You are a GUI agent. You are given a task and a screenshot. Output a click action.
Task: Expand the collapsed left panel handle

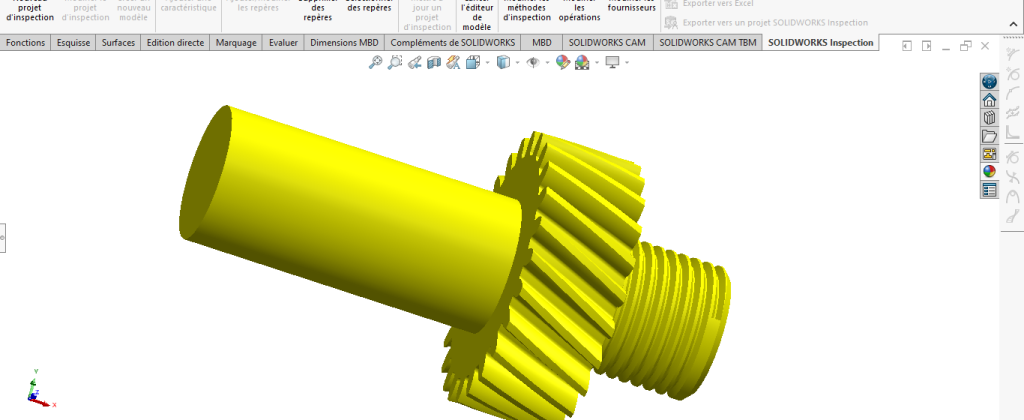coord(2,238)
